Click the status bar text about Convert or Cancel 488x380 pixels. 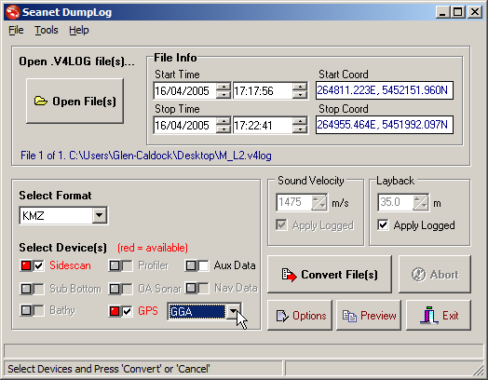[x=109, y=369]
